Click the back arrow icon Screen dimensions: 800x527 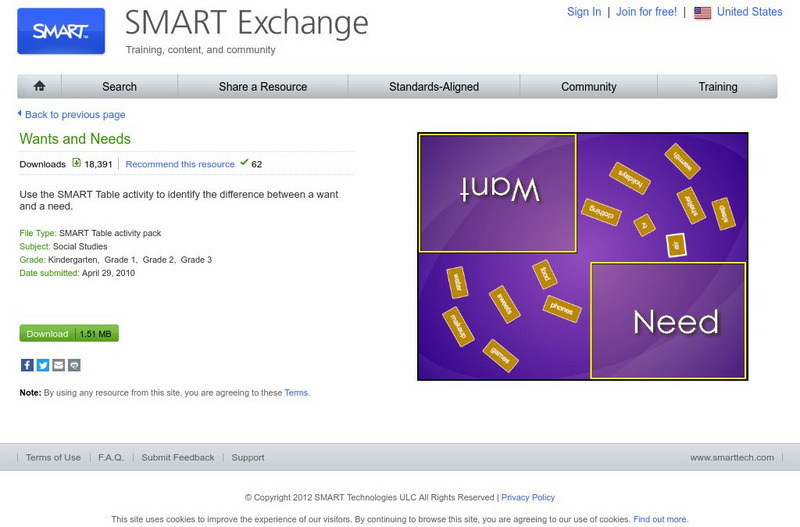(x=20, y=113)
